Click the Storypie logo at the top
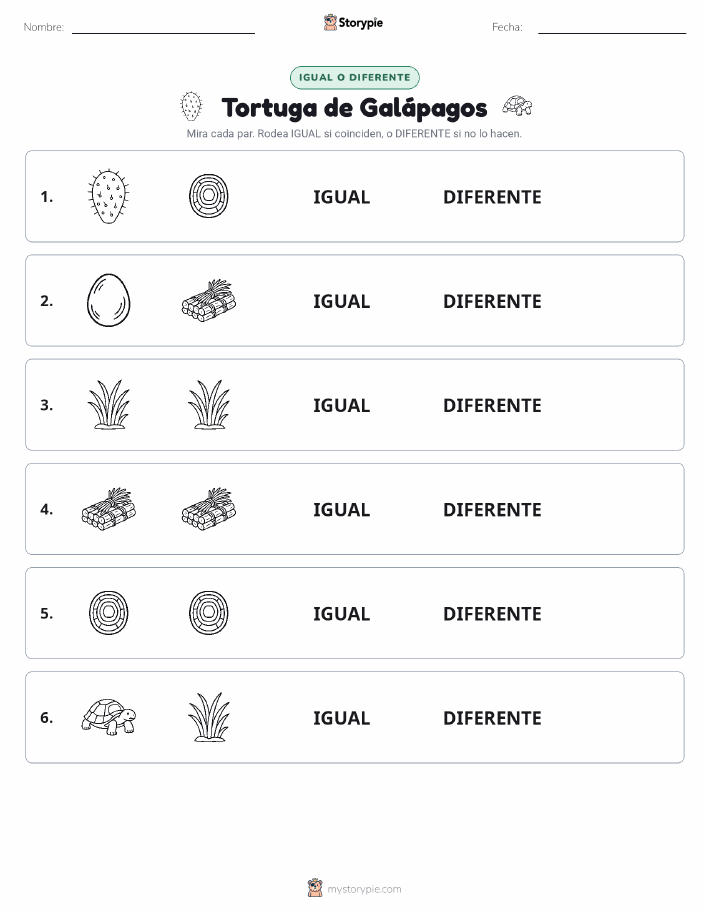Screen dimensions: 709x917 coord(353,23)
